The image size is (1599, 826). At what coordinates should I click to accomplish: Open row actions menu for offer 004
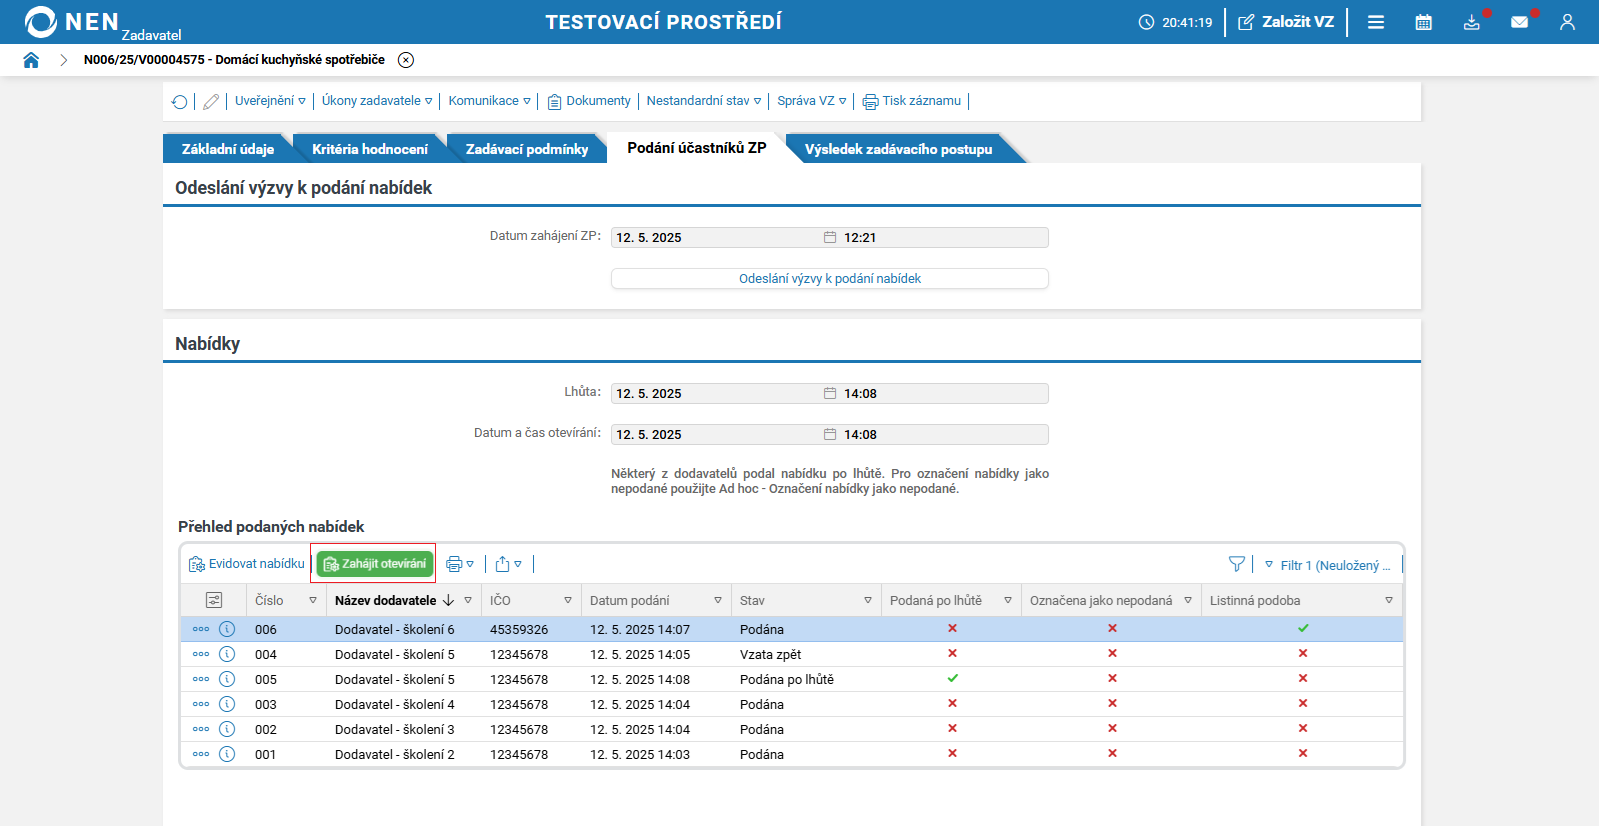(x=201, y=654)
